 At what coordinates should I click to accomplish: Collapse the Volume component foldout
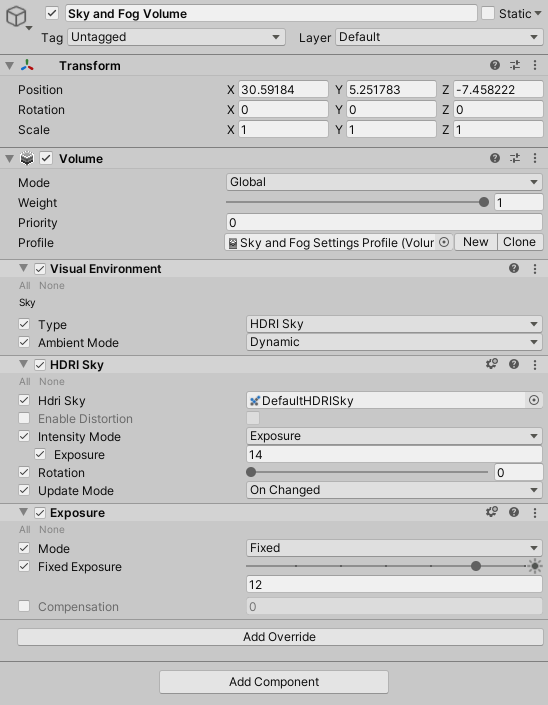point(9,158)
